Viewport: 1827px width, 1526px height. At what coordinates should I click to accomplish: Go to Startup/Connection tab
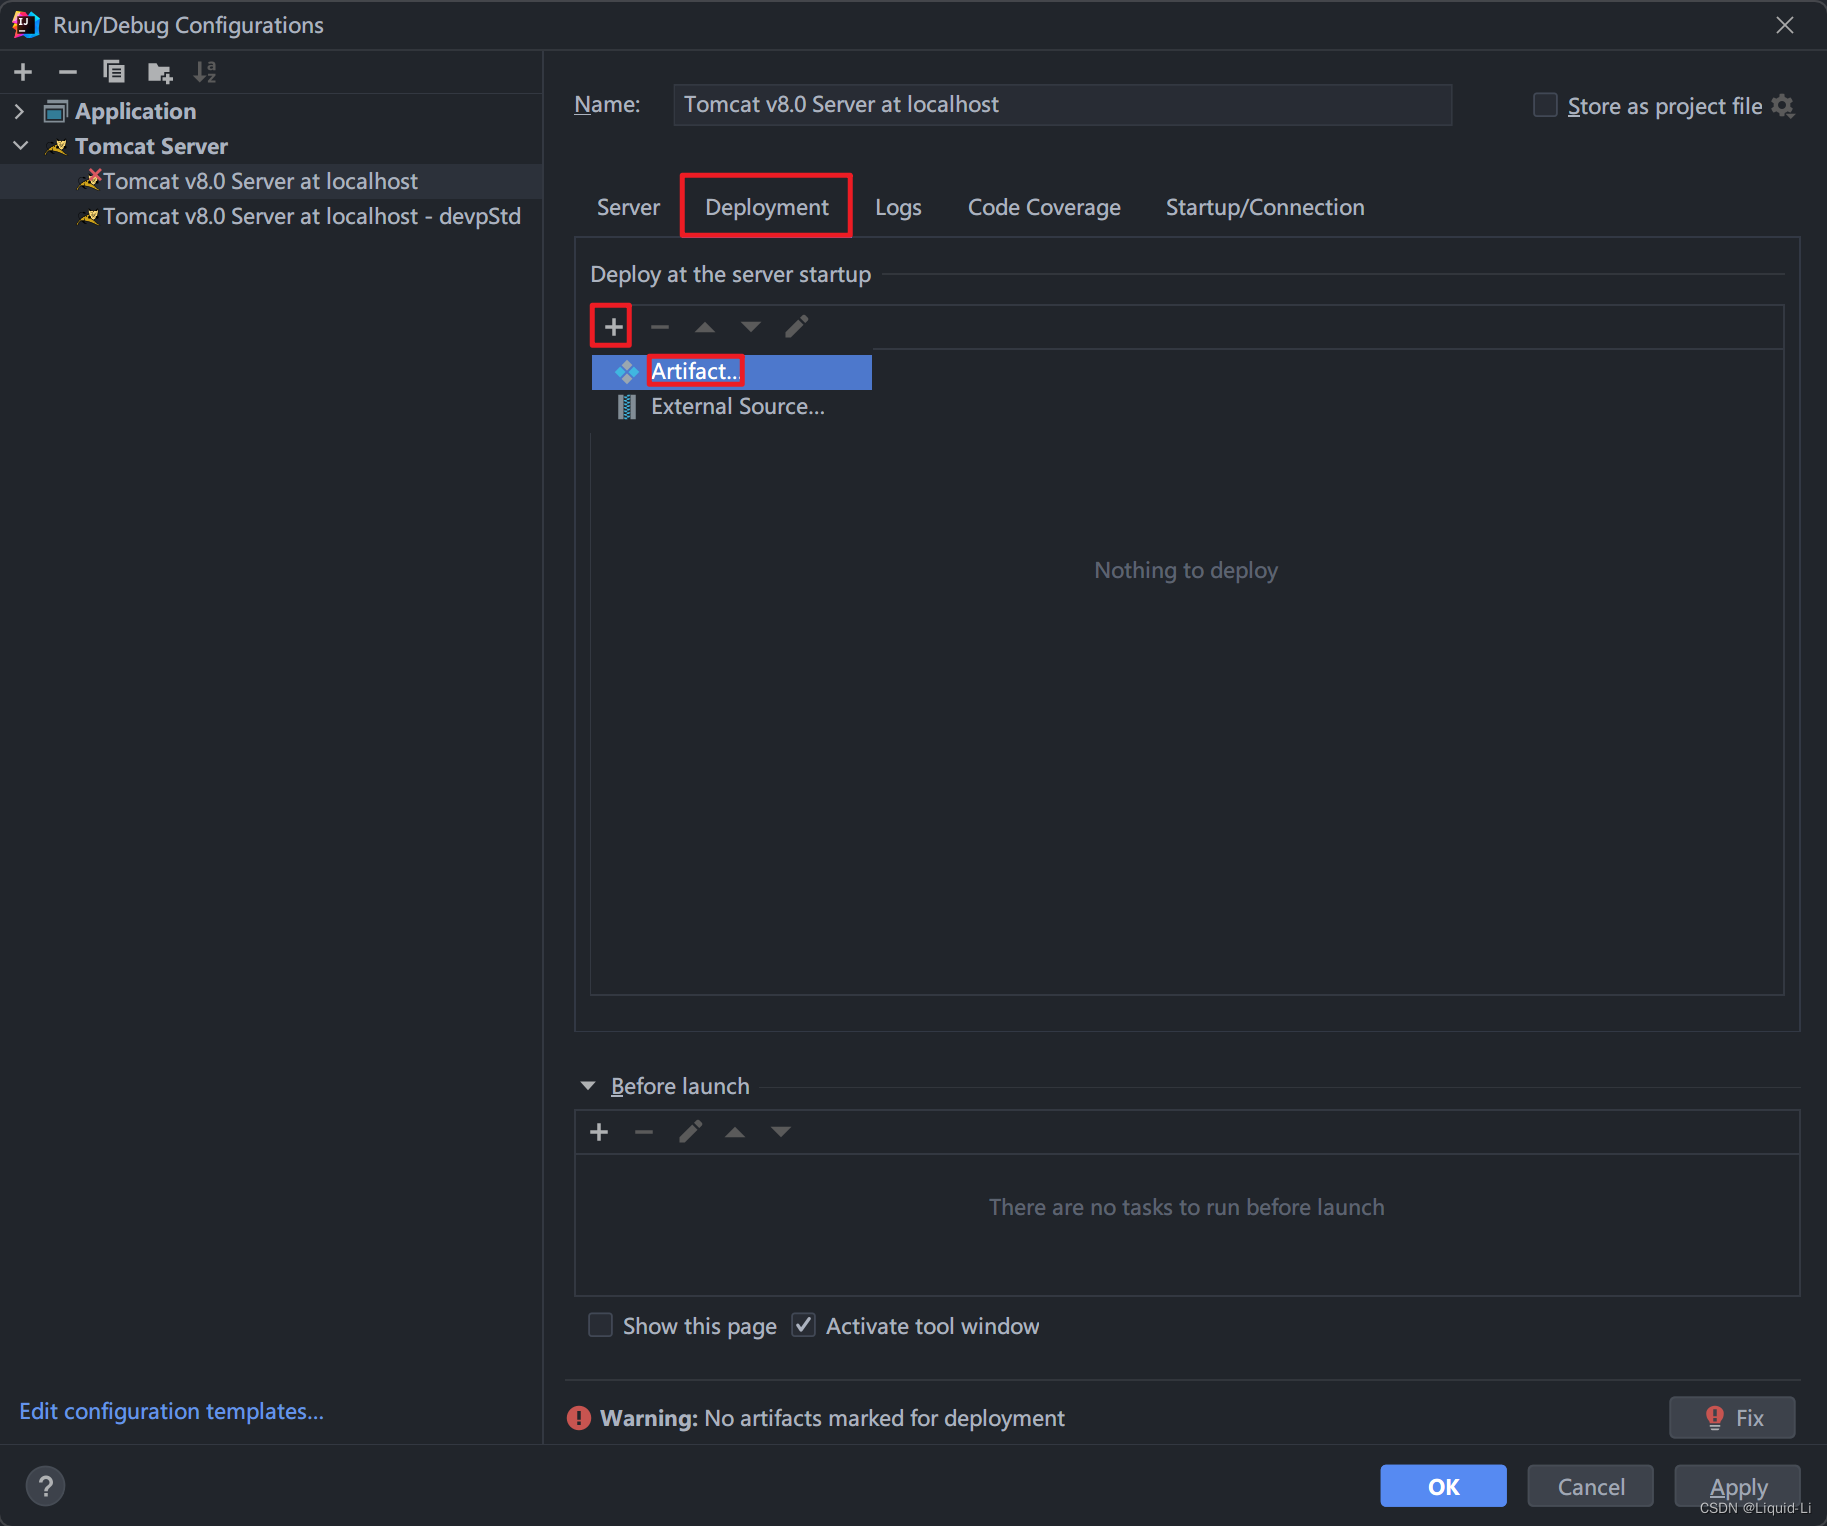click(x=1265, y=207)
